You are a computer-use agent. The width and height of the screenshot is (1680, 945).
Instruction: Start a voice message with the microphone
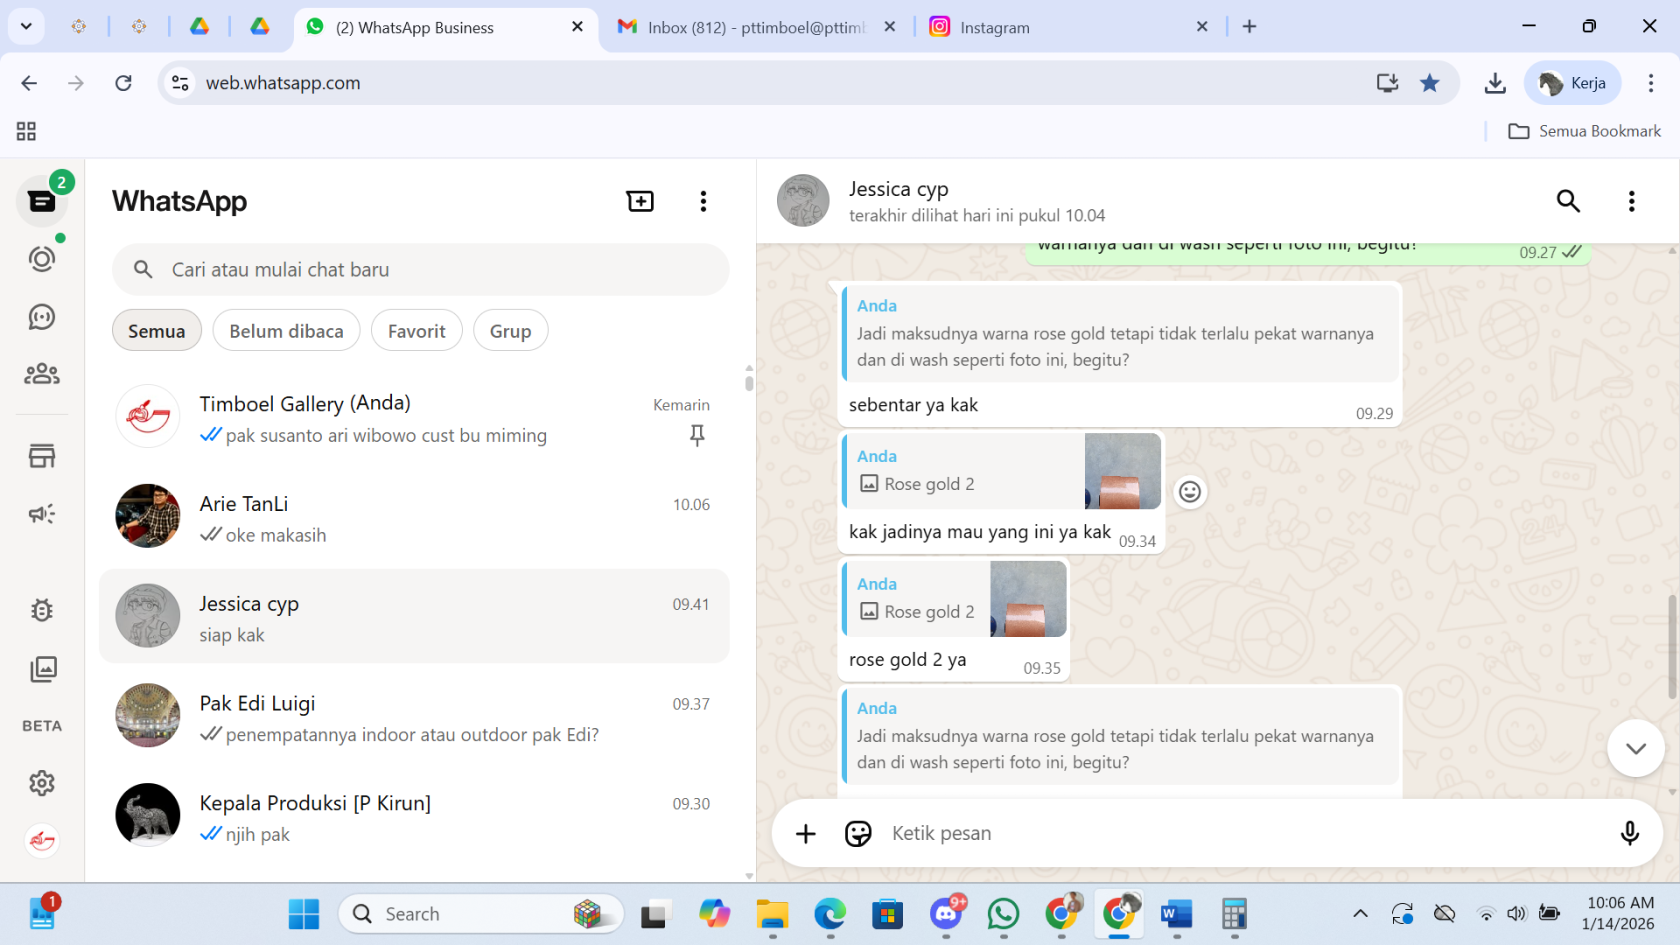coord(1629,832)
